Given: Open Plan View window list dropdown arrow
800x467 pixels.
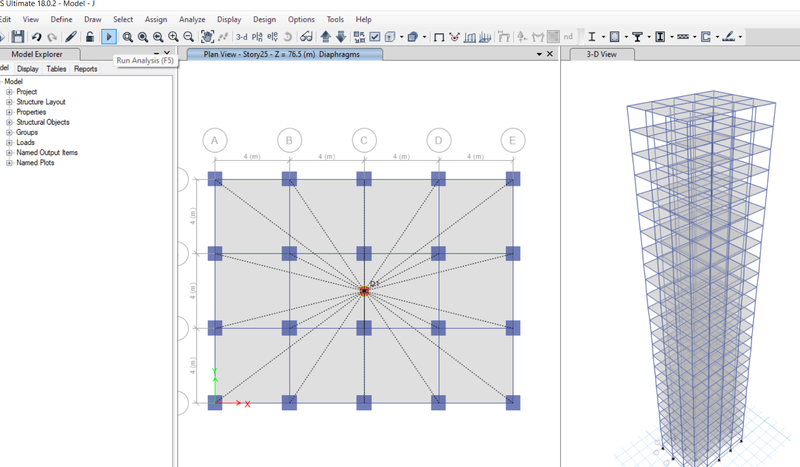Looking at the screenshot, I should pyautogui.click(x=539, y=54).
